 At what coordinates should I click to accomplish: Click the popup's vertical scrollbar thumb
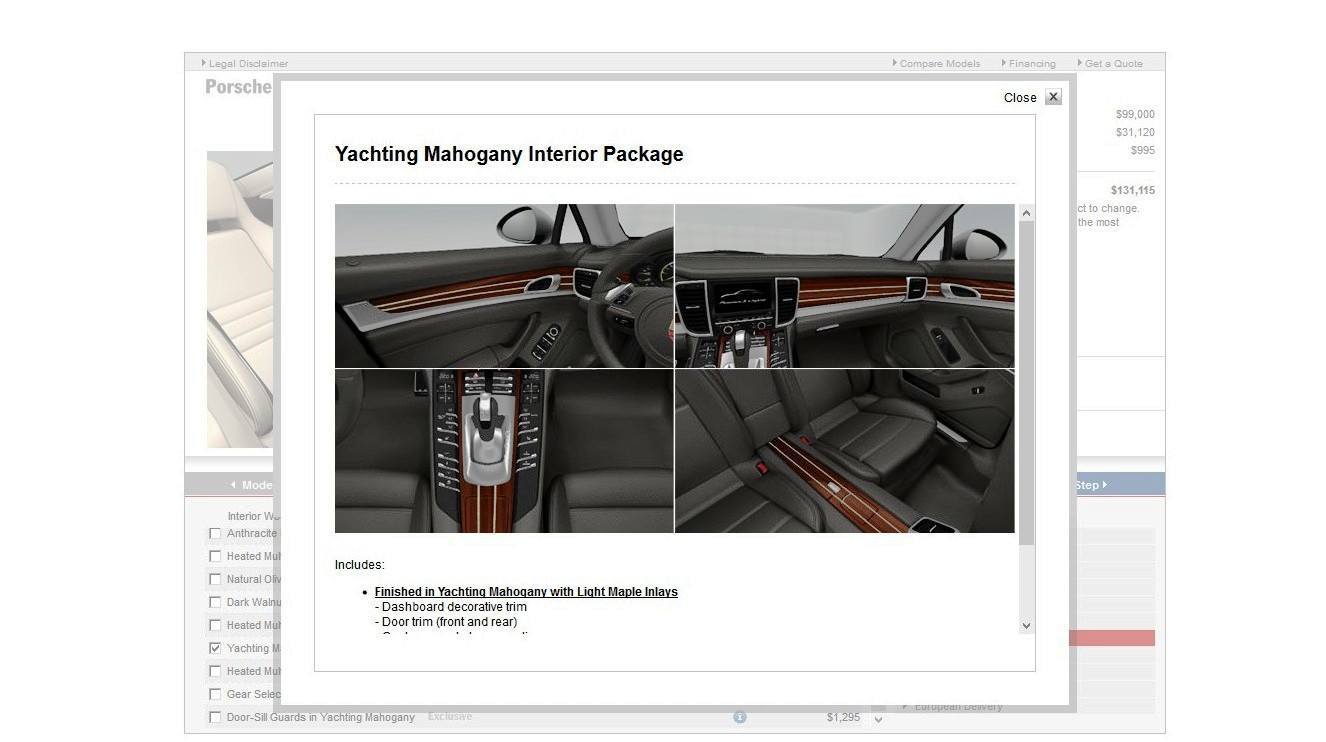coord(1026,383)
